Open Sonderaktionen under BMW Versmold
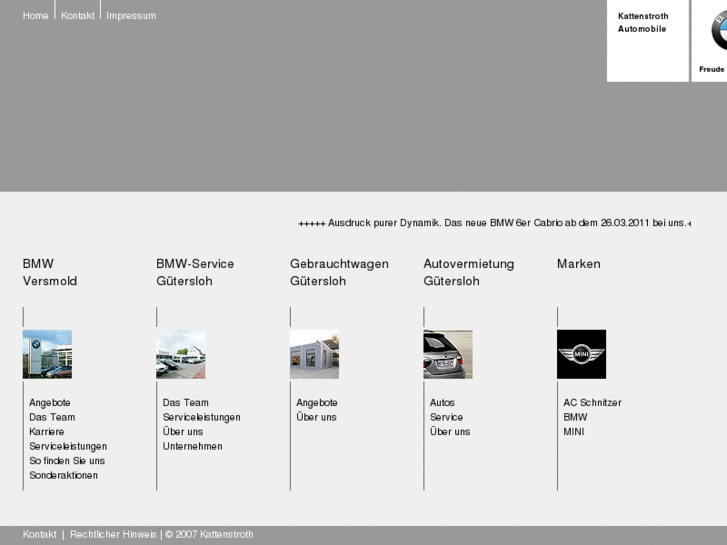The image size is (727, 545). 64,475
